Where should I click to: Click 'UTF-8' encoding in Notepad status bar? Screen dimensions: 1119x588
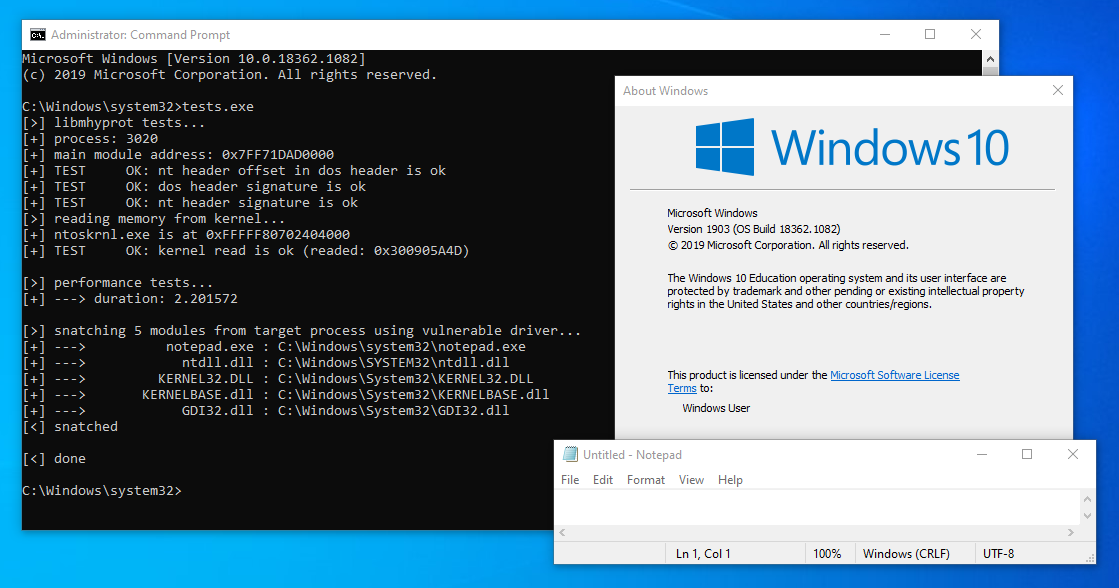[998, 554]
